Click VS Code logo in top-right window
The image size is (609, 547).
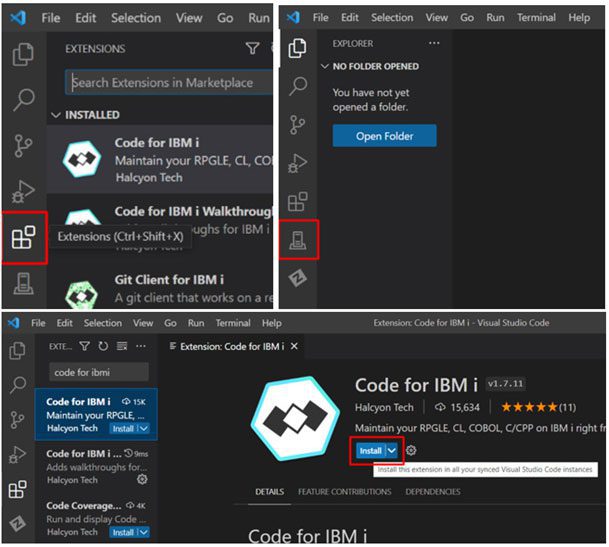[293, 17]
